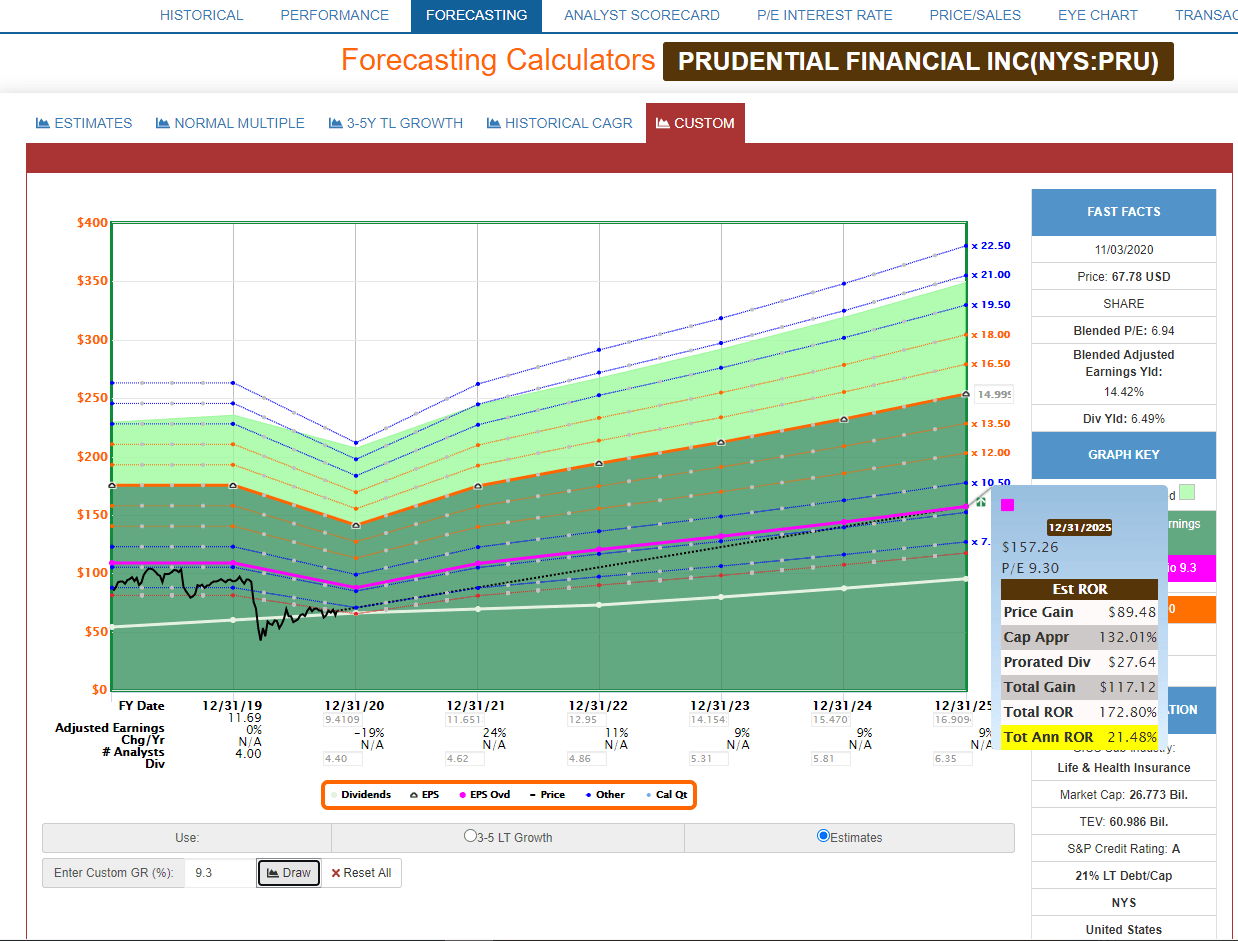Click the dividend field showing 6.35
Screen dimensions: 1238x941
coord(951,759)
